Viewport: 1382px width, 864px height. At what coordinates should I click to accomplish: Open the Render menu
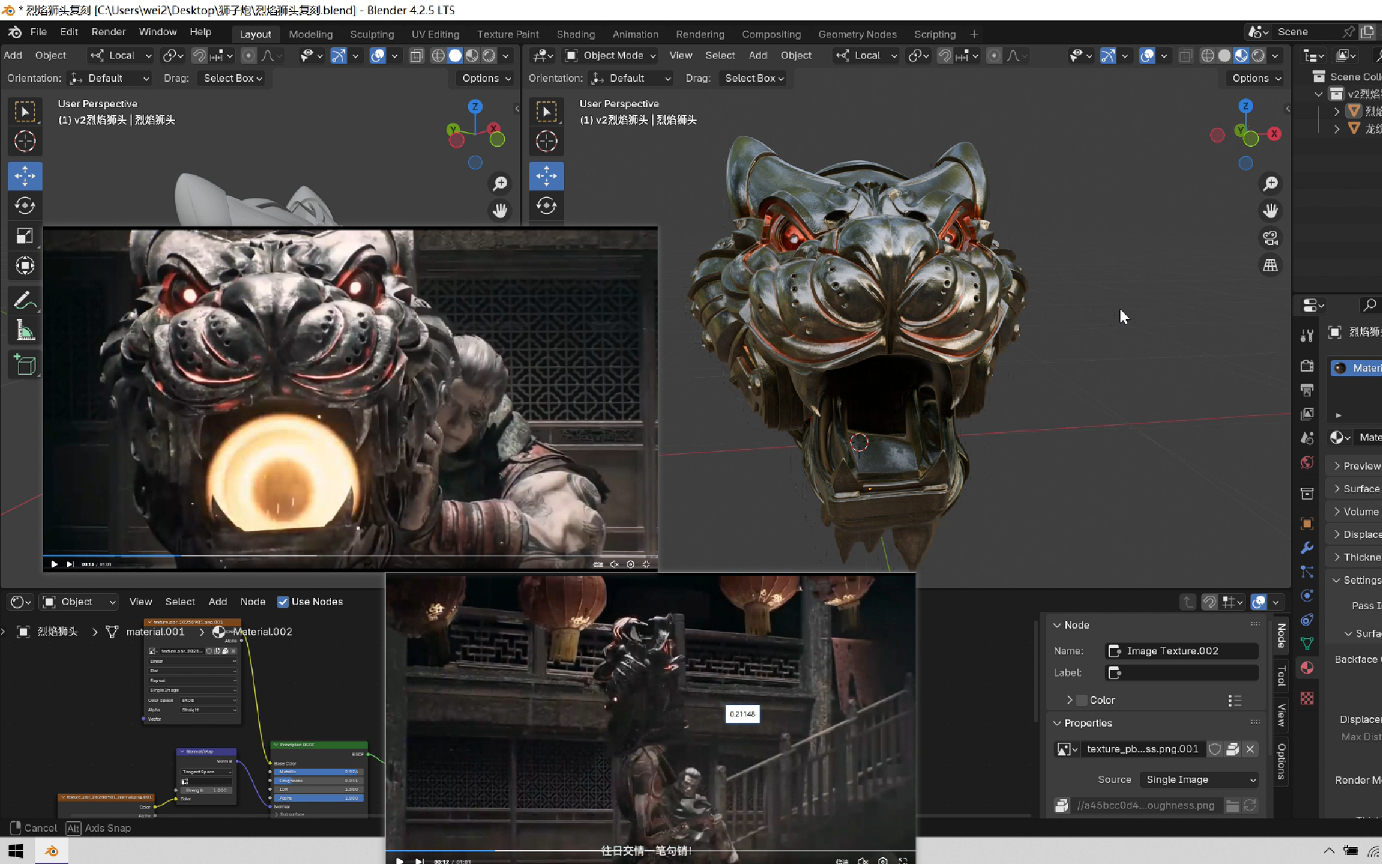(x=108, y=32)
